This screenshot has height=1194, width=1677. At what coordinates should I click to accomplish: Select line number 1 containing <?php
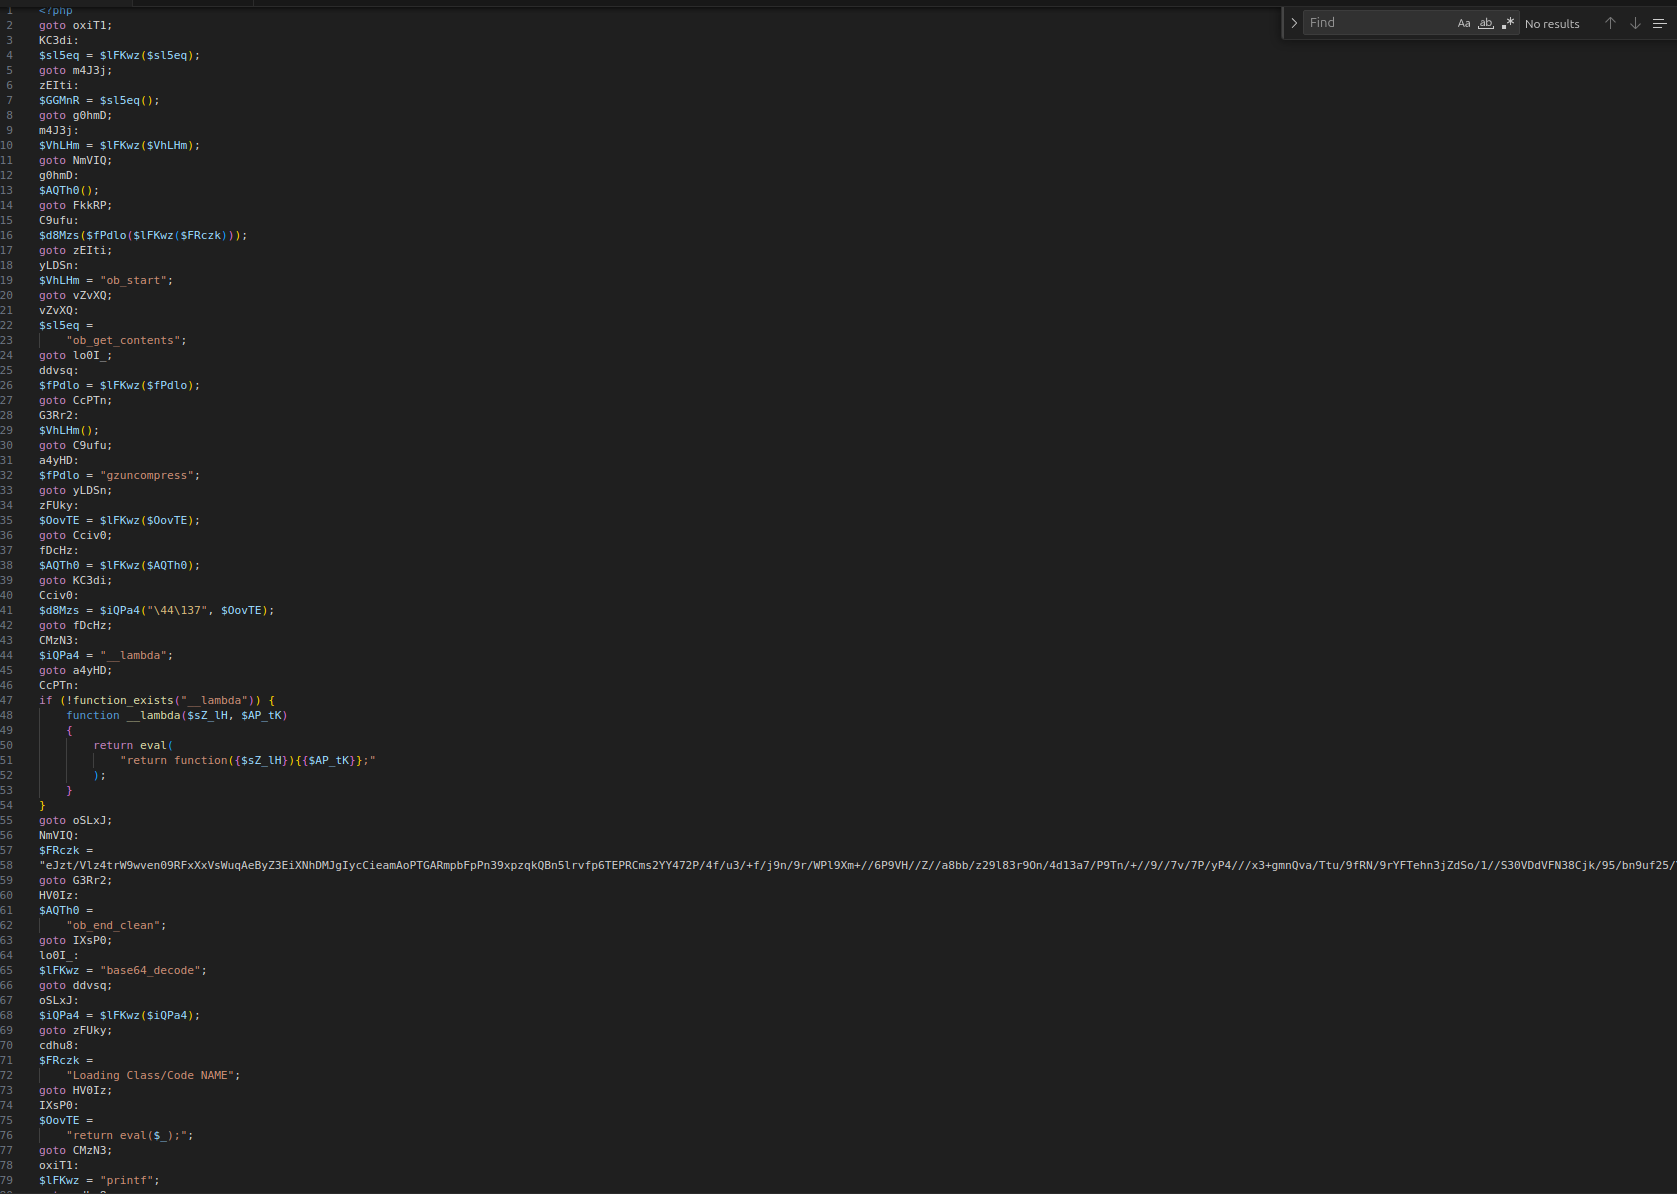(8, 10)
